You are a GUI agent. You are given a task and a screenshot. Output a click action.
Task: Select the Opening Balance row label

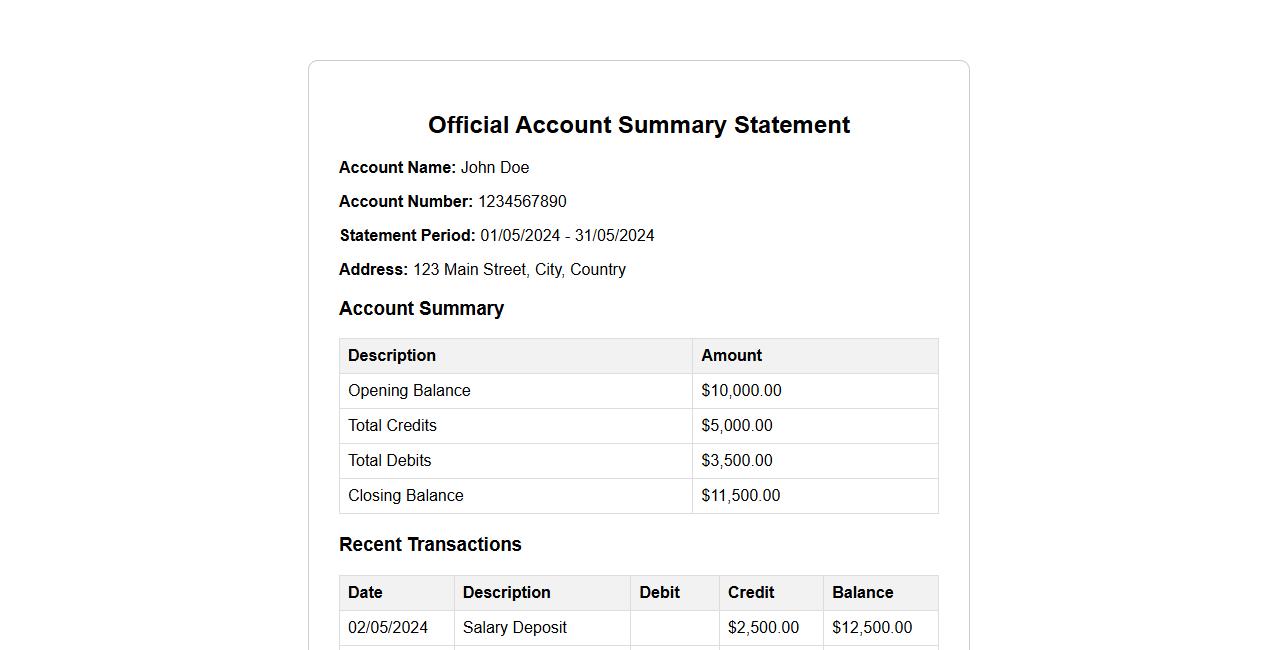409,391
